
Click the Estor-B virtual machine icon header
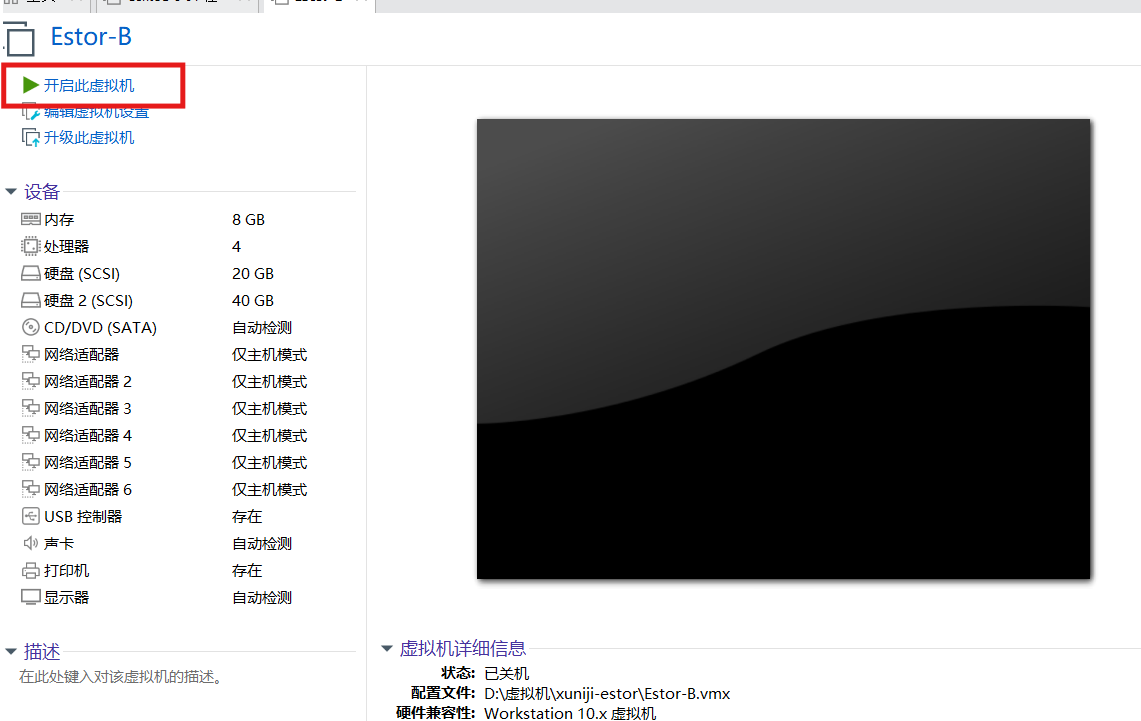(20, 39)
